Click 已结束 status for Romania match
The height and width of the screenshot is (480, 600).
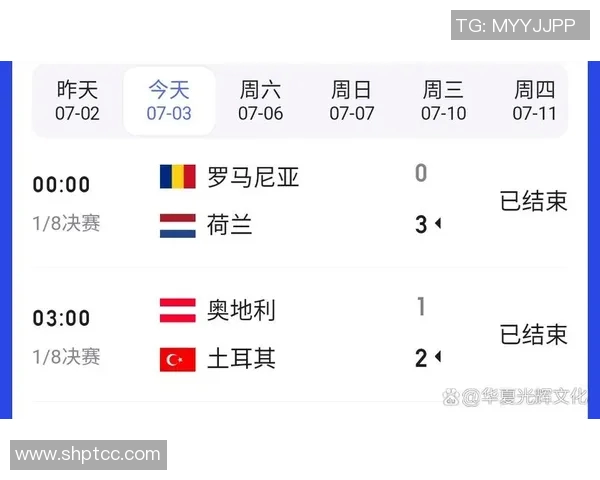click(533, 201)
